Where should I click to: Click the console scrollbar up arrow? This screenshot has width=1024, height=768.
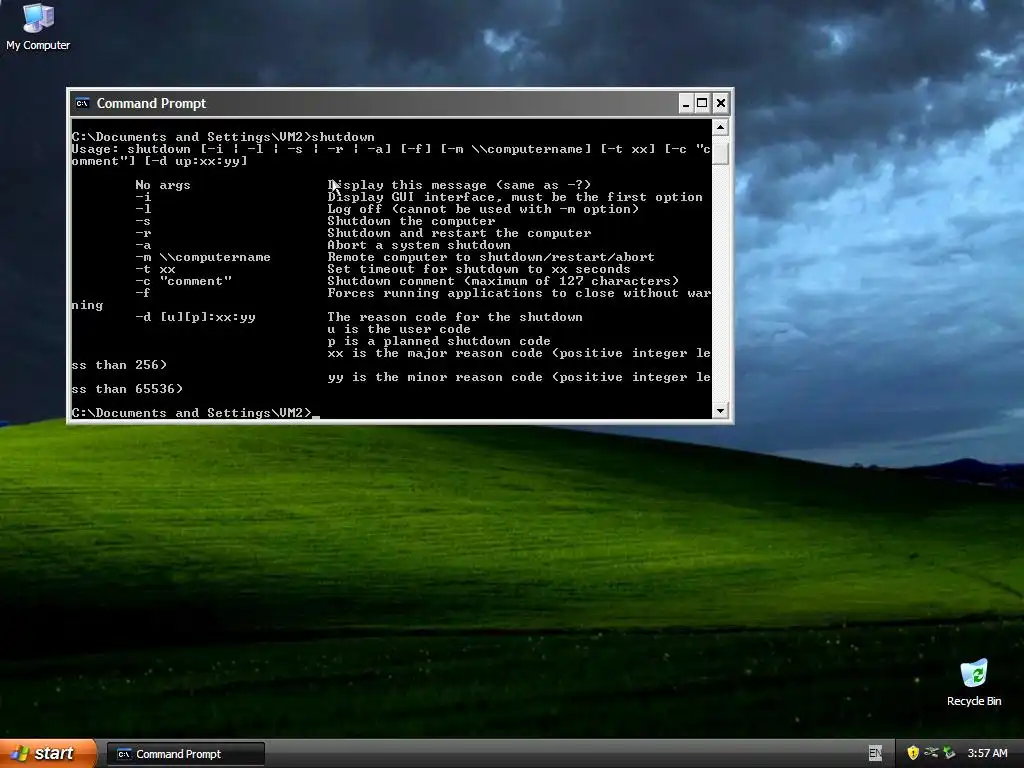click(720, 127)
